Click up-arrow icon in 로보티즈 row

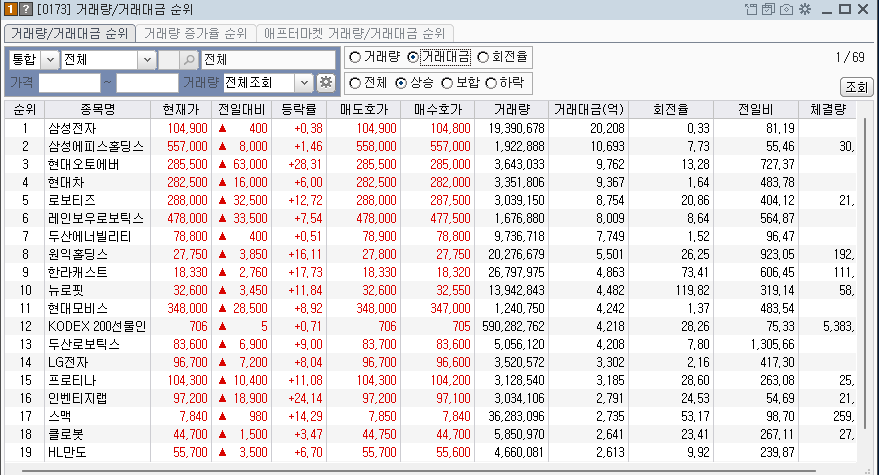[x=223, y=200]
